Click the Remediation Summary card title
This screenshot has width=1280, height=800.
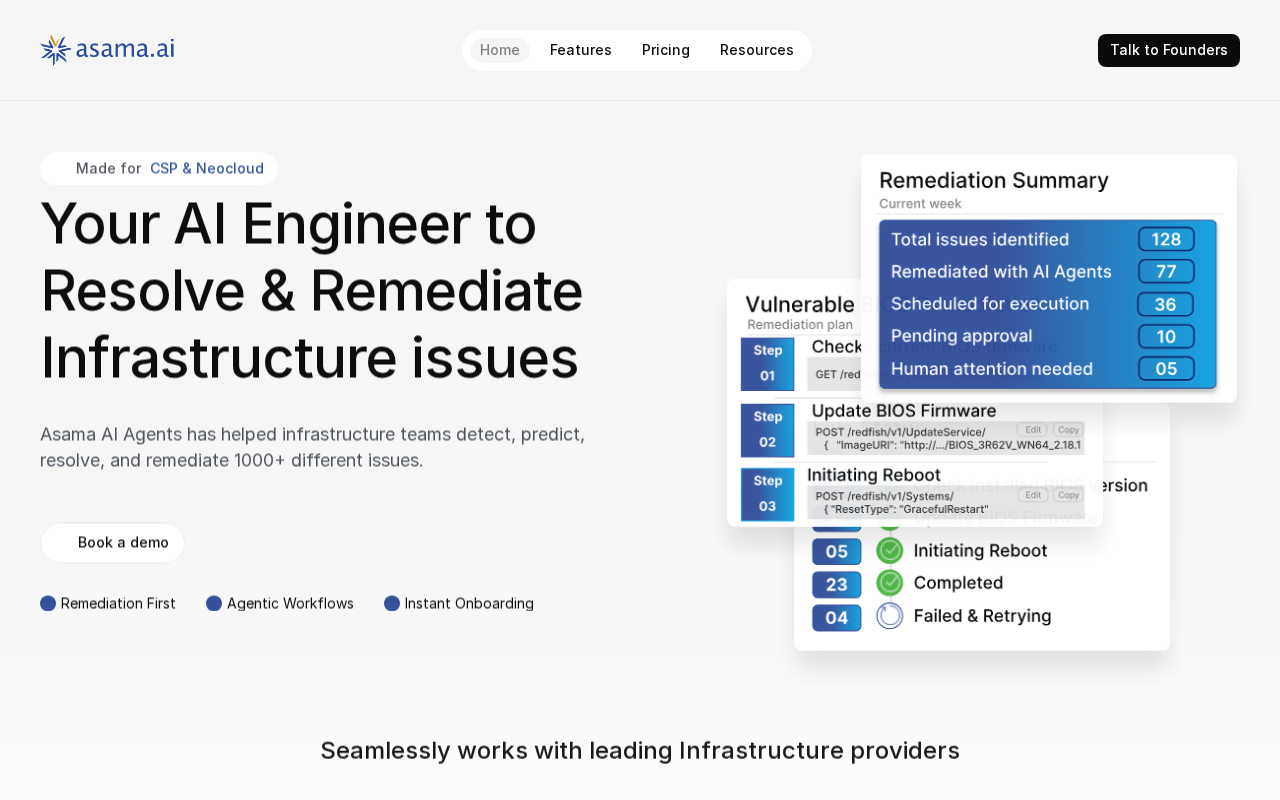[x=994, y=181]
